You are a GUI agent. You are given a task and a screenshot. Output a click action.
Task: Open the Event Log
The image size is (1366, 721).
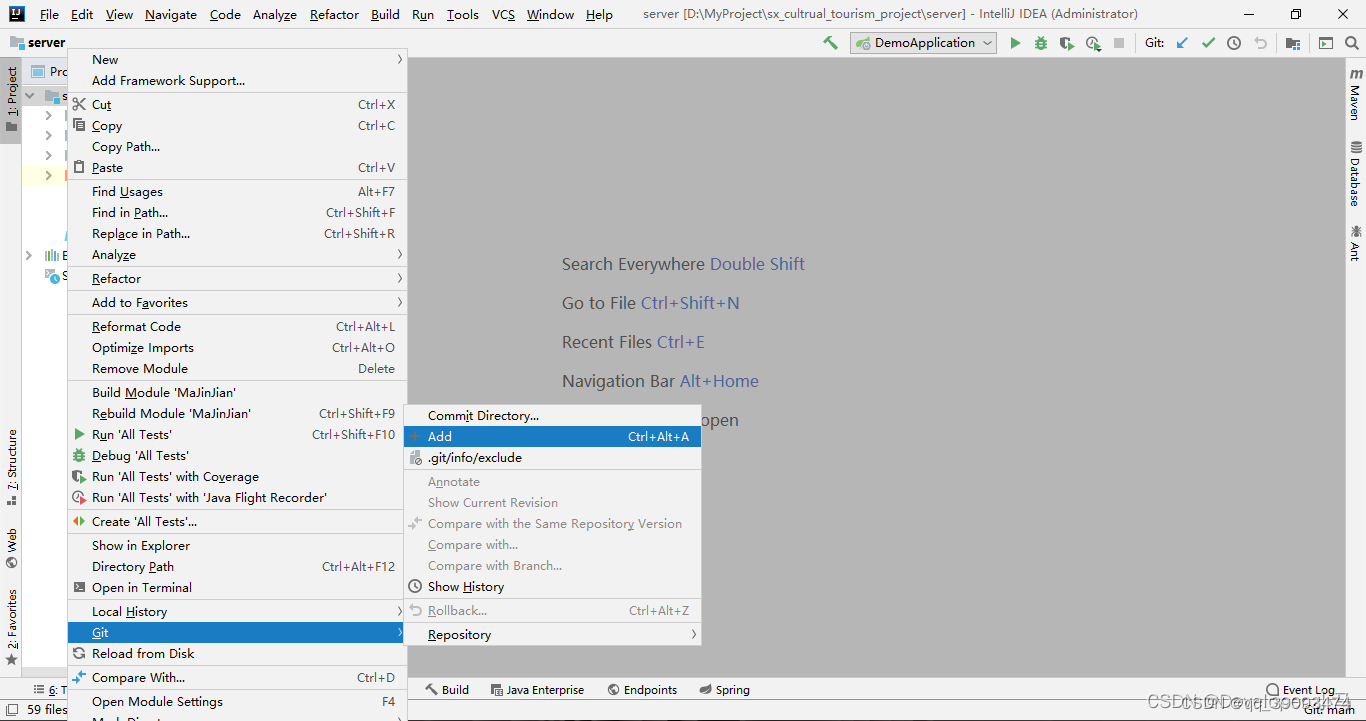click(x=1300, y=690)
